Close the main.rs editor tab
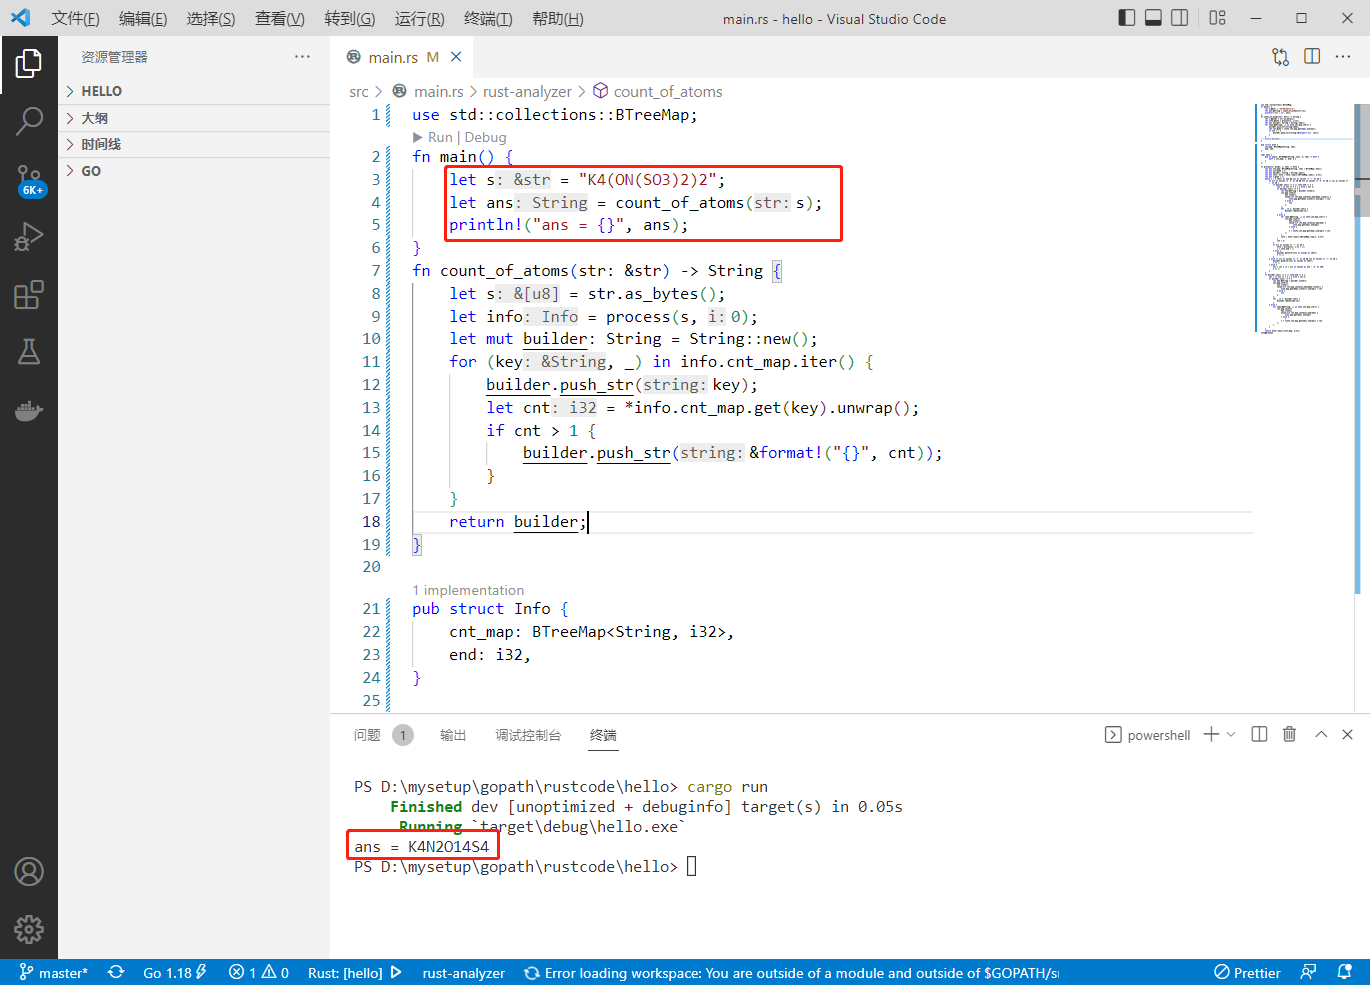The height and width of the screenshot is (985, 1371). (456, 57)
